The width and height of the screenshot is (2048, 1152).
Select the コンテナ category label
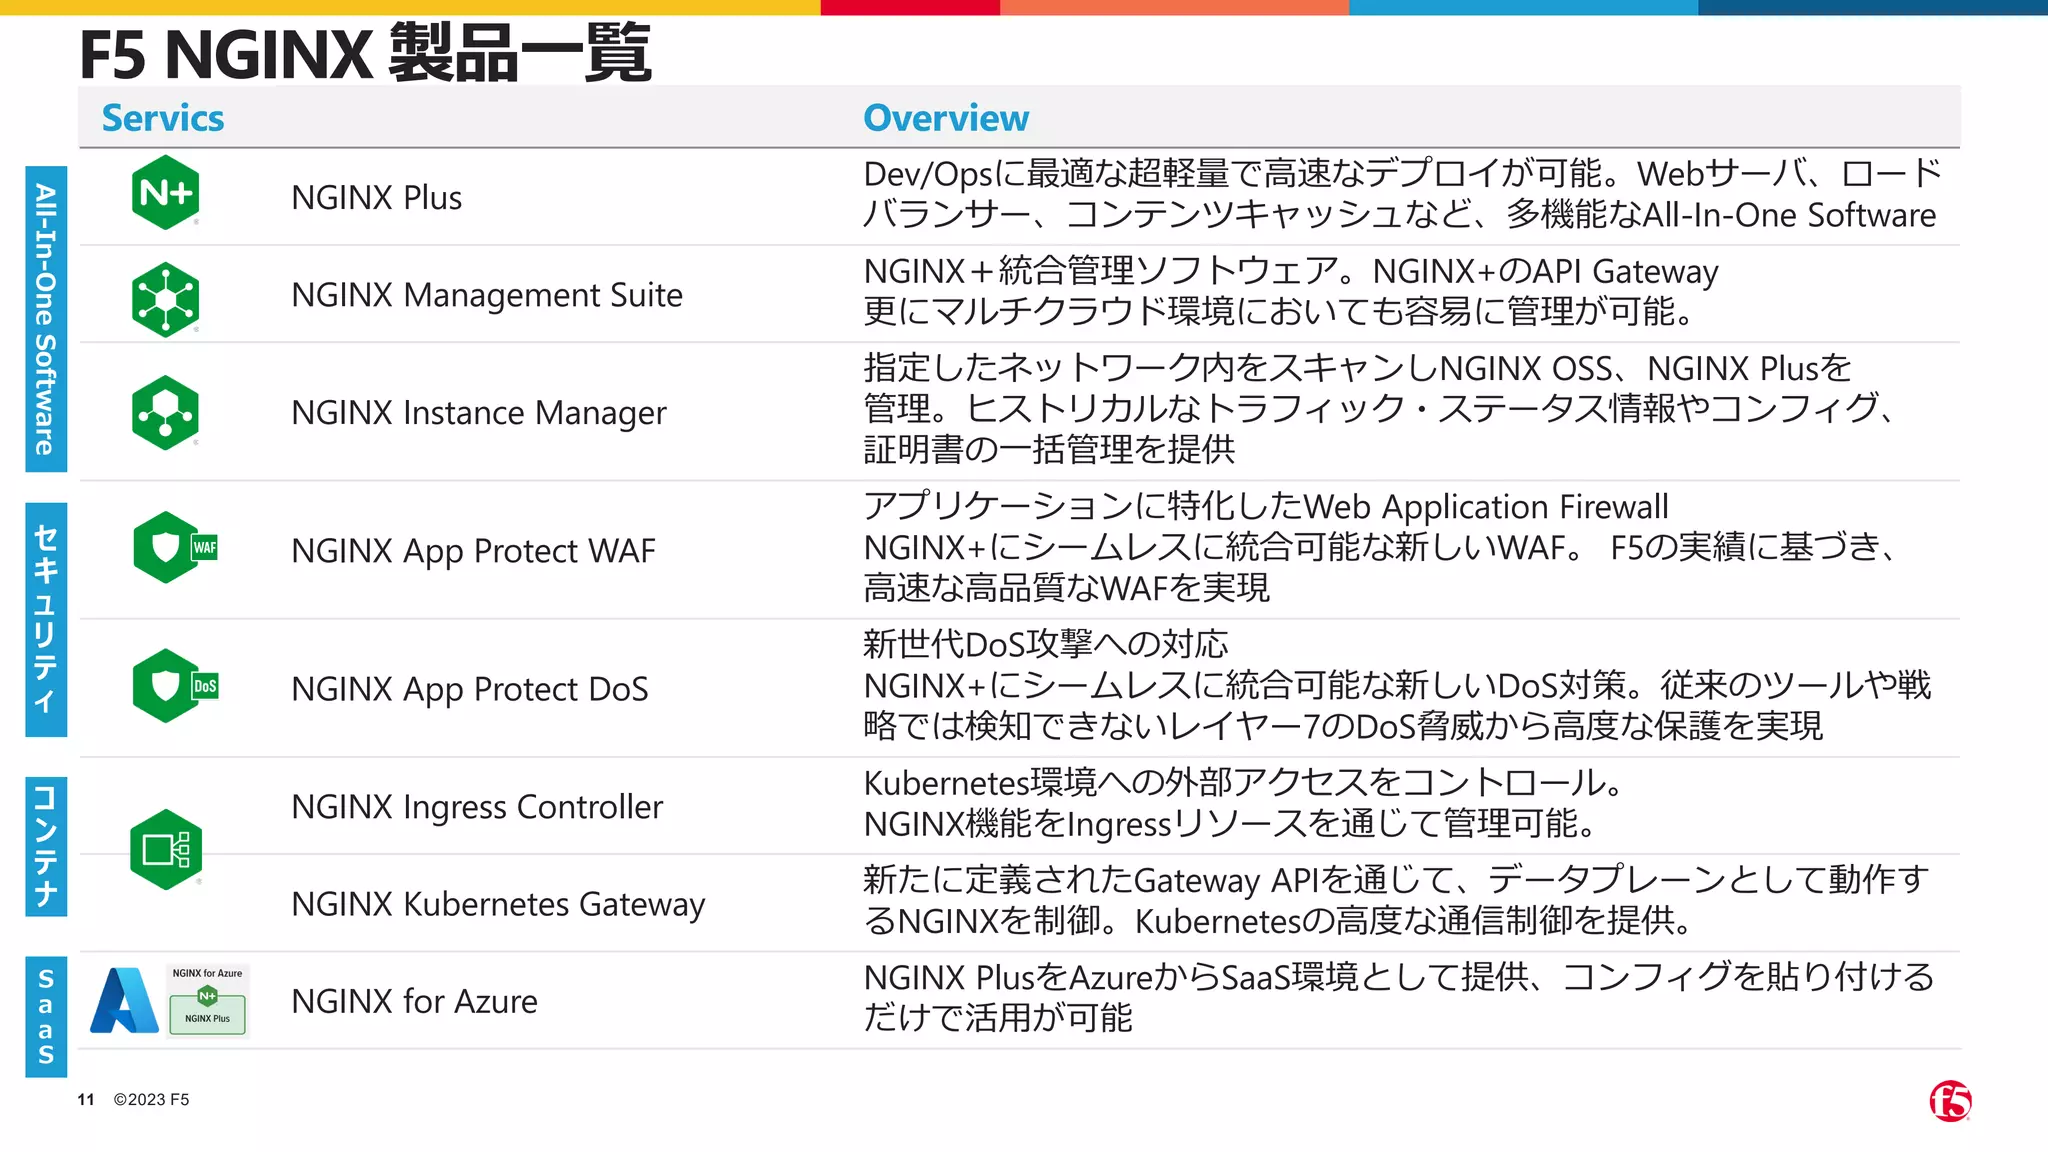pyautogui.click(x=46, y=846)
